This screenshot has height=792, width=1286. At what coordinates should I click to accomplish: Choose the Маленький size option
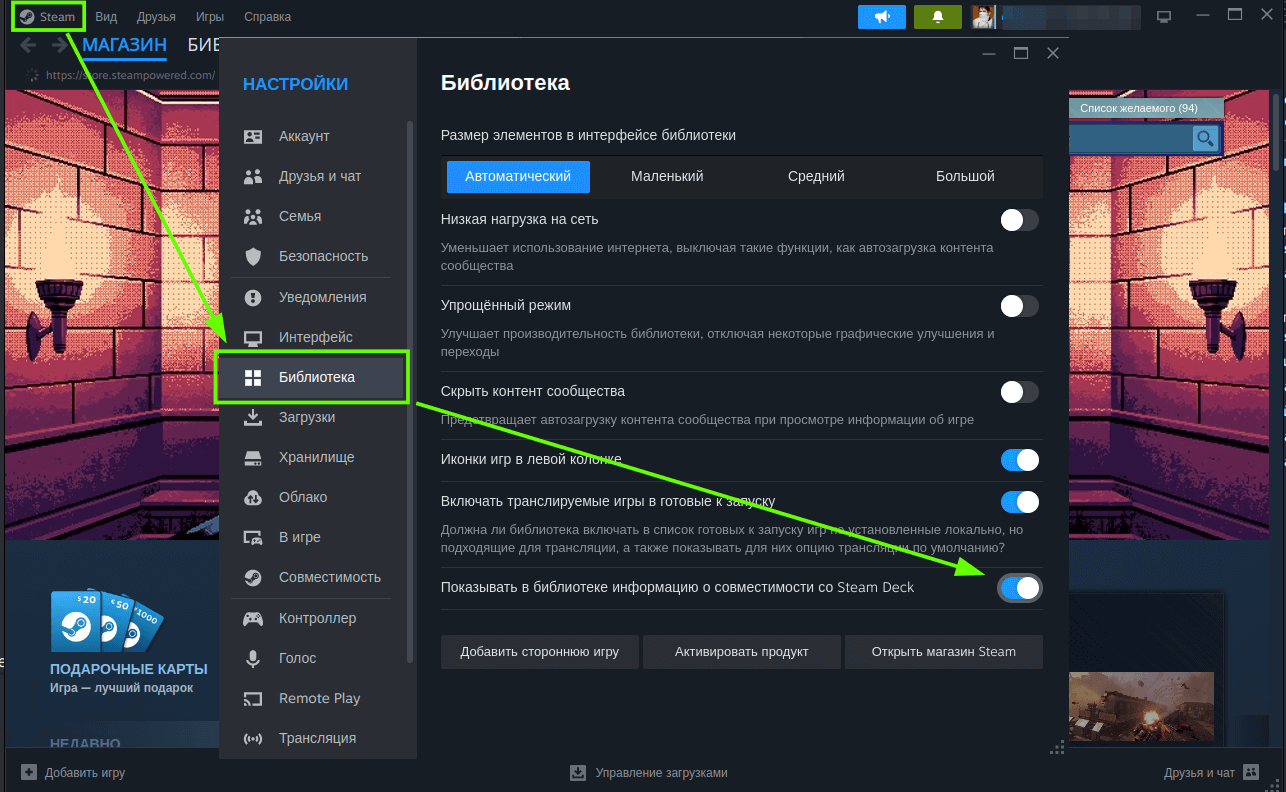[x=667, y=176]
